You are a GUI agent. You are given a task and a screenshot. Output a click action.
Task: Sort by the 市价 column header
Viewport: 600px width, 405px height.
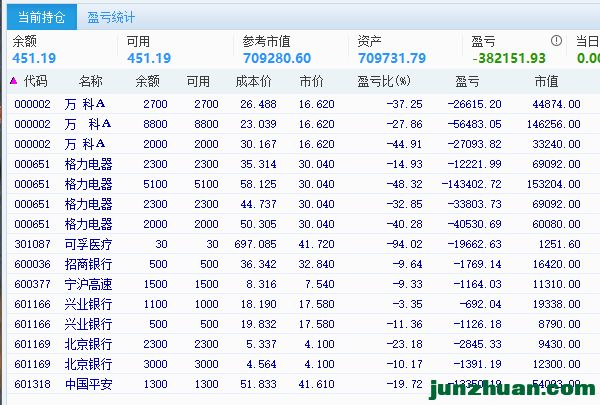click(311, 81)
